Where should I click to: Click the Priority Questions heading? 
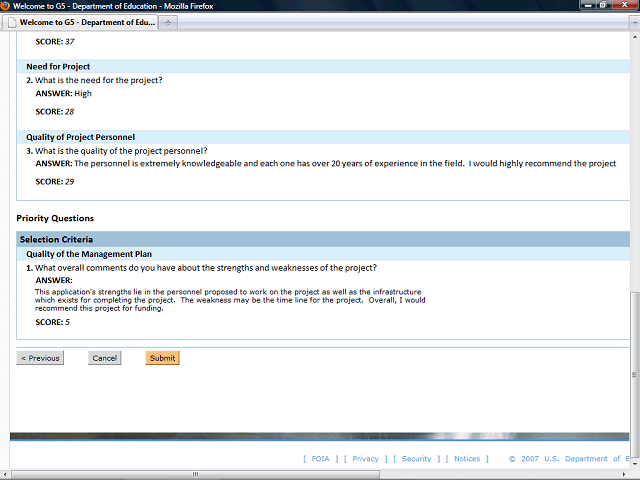coord(55,218)
